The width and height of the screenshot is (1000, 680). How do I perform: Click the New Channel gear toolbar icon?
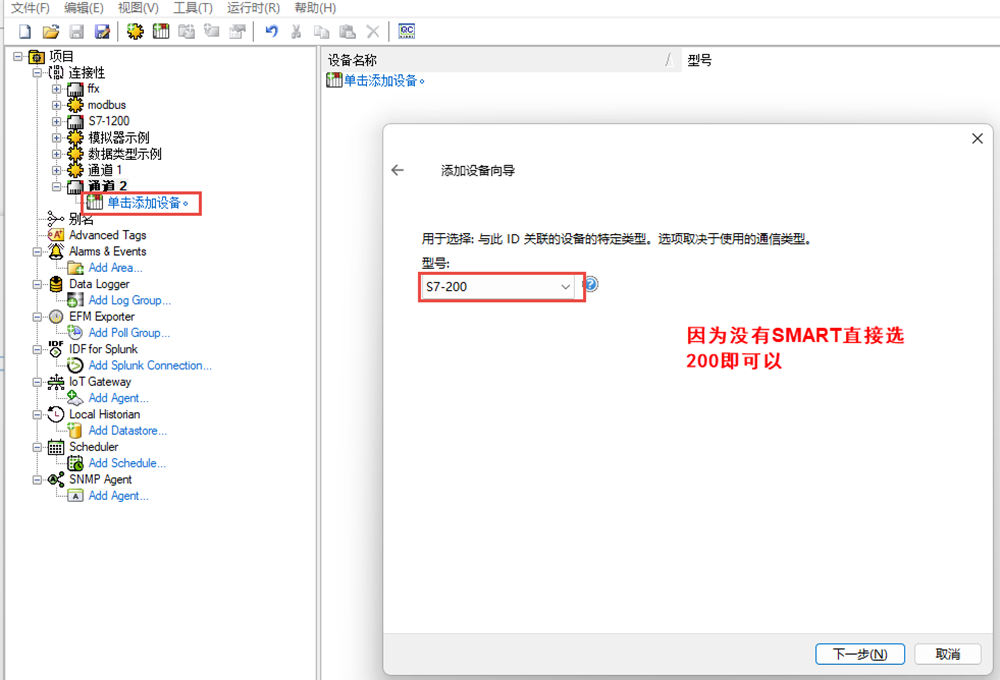(135, 32)
